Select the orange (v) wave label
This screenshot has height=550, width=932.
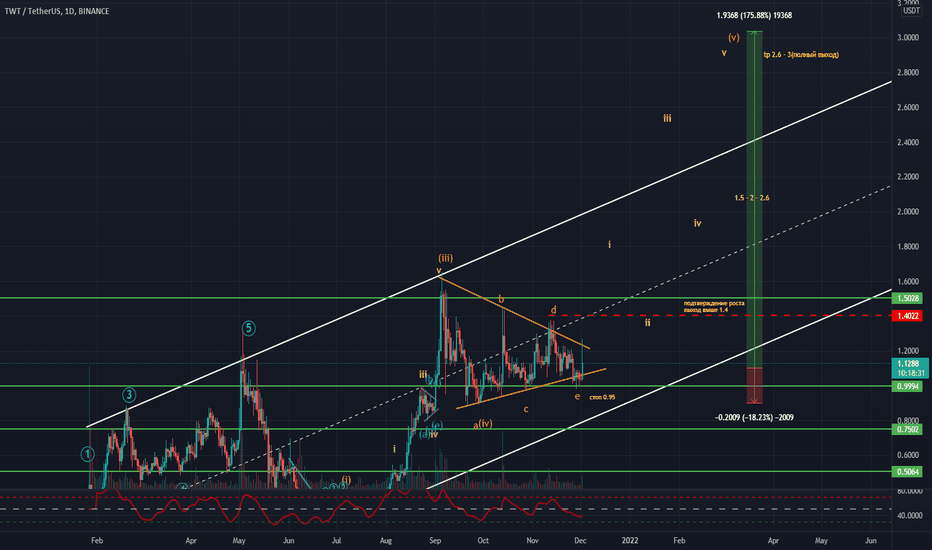pos(734,37)
